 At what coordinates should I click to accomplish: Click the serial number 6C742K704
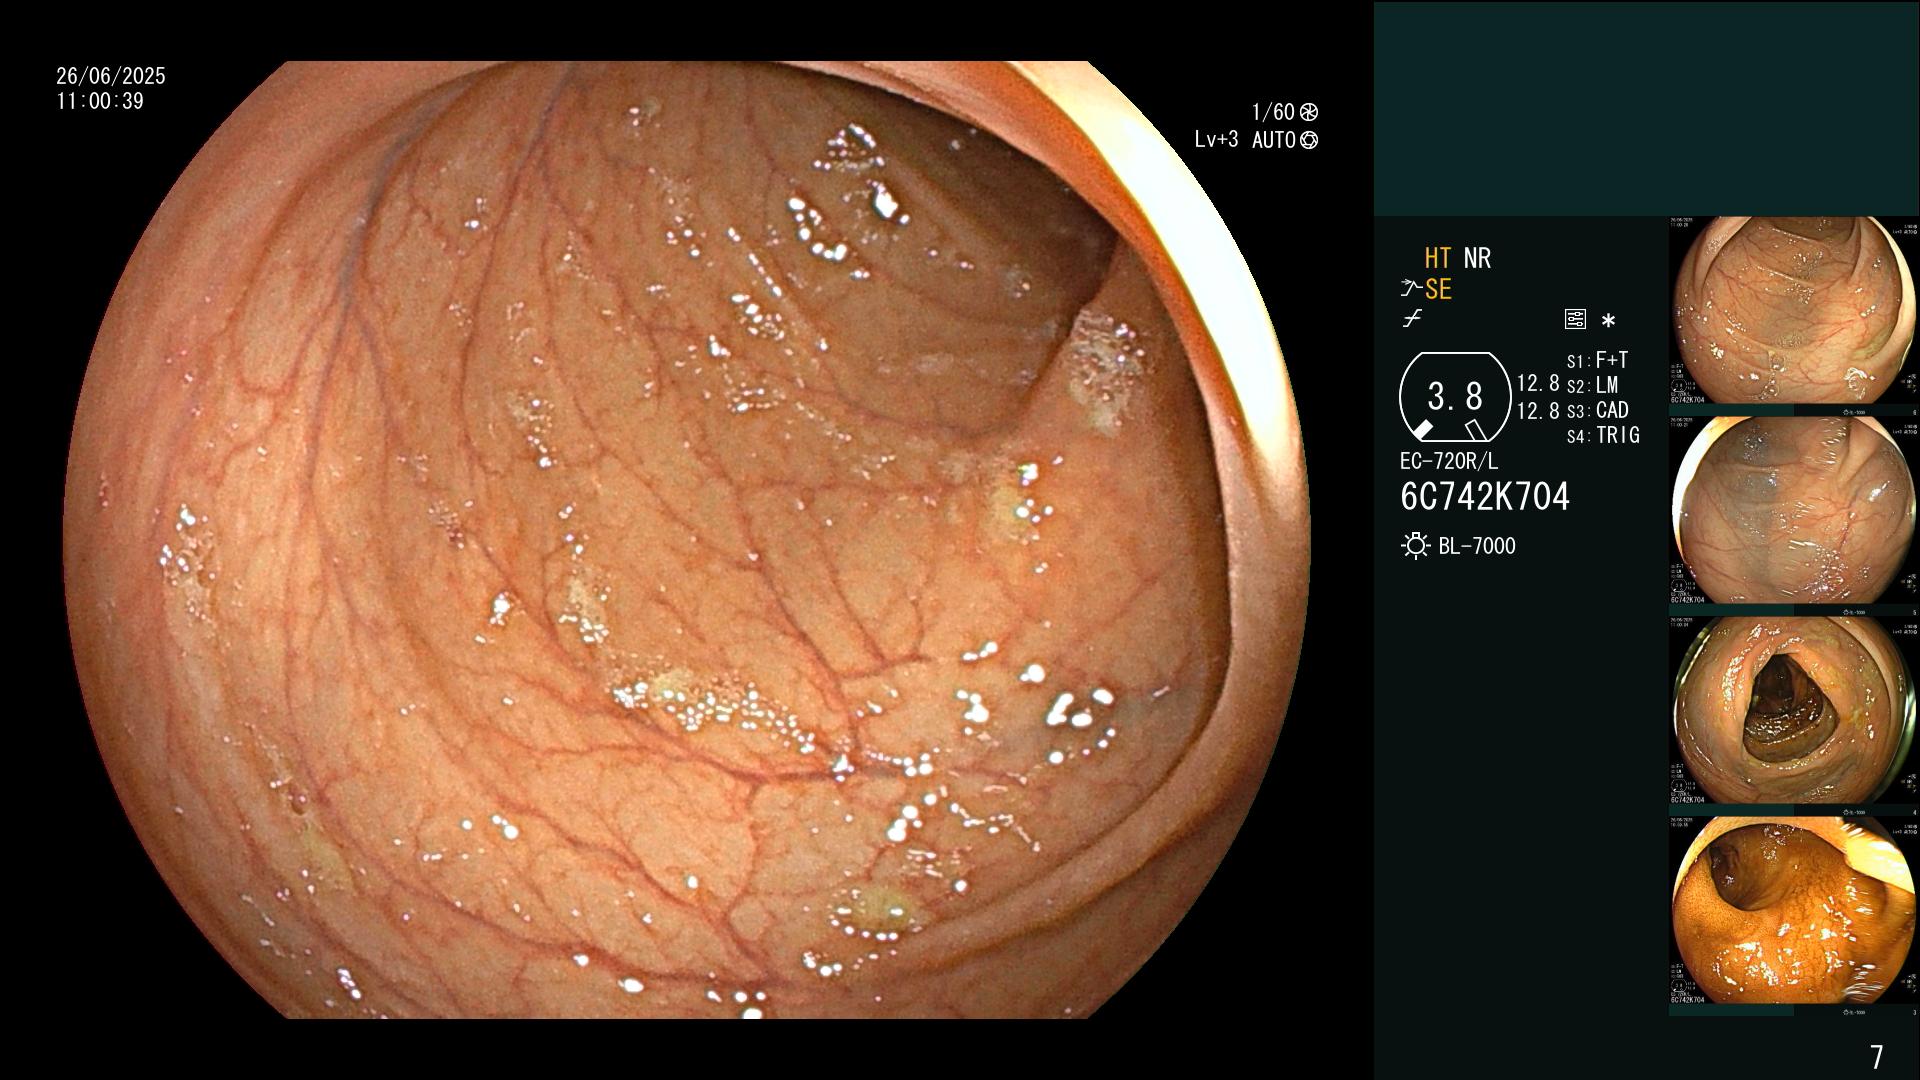click(1485, 497)
